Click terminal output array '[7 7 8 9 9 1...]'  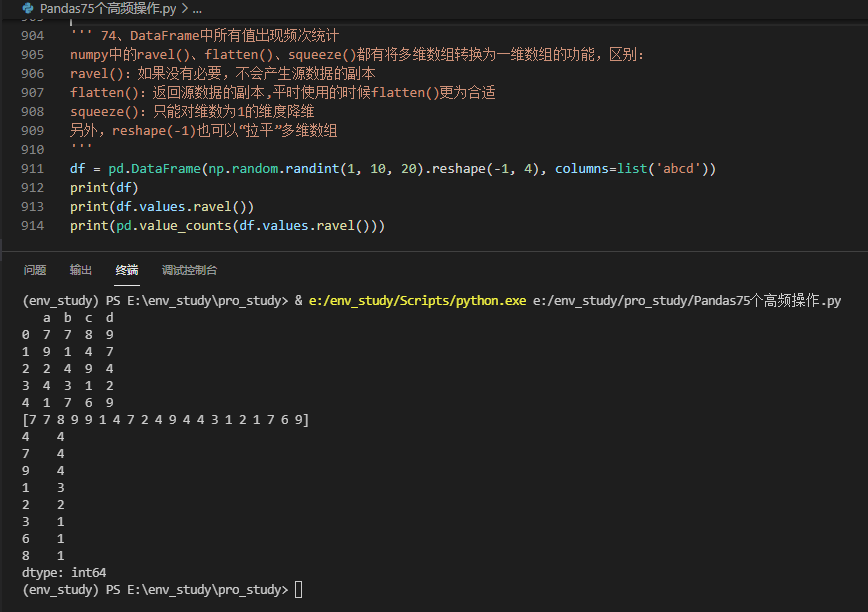coord(166,419)
